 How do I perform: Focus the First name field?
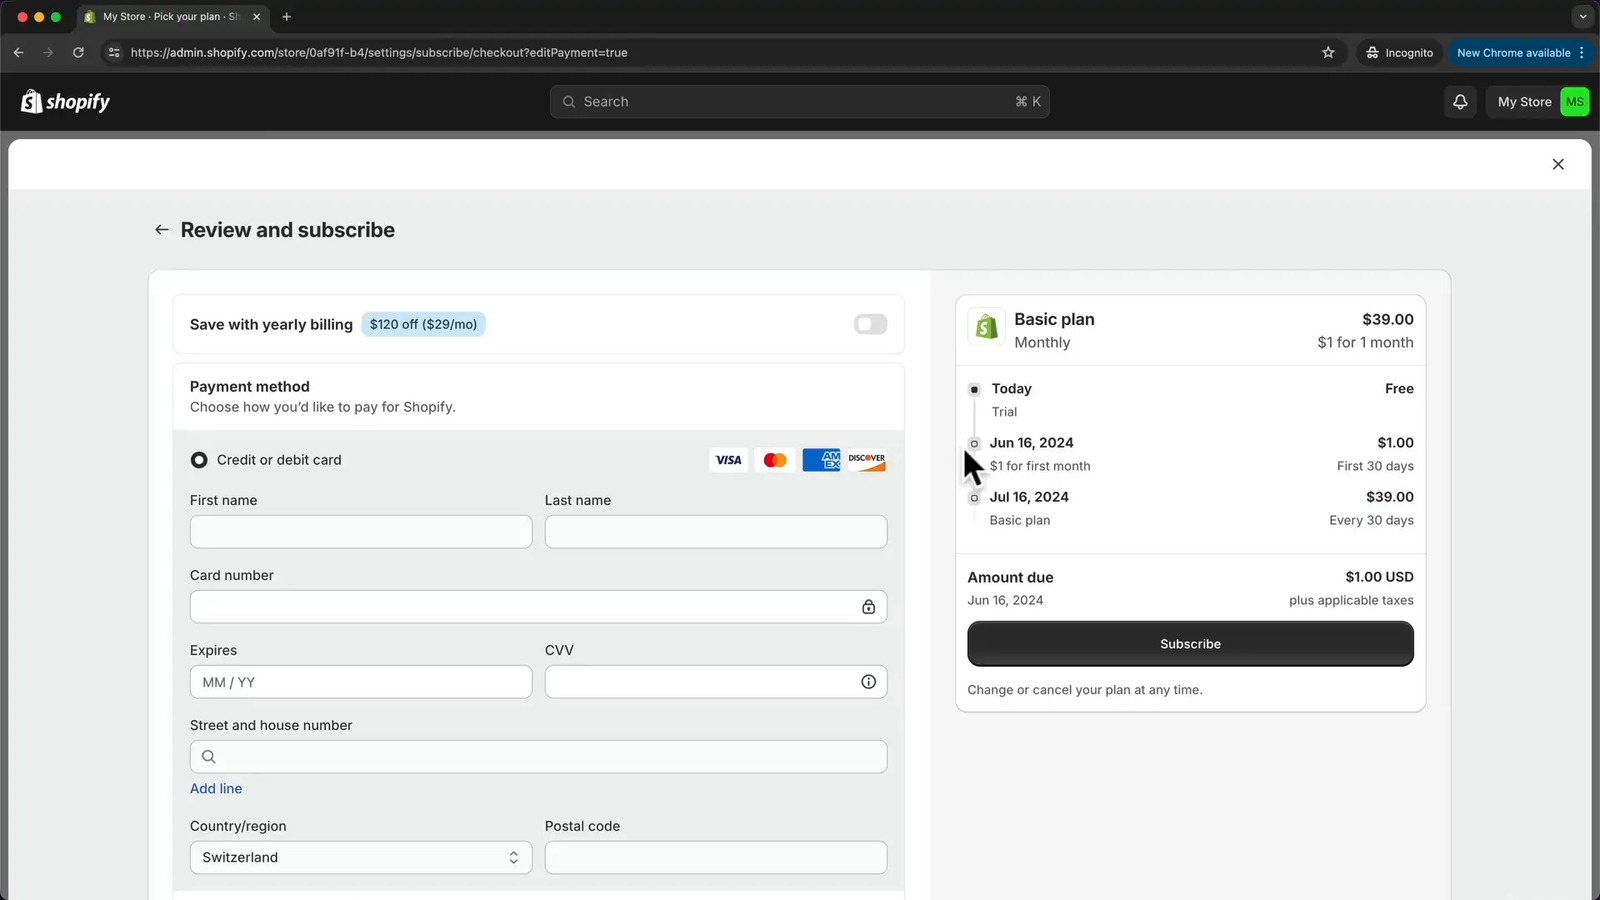tap(361, 532)
